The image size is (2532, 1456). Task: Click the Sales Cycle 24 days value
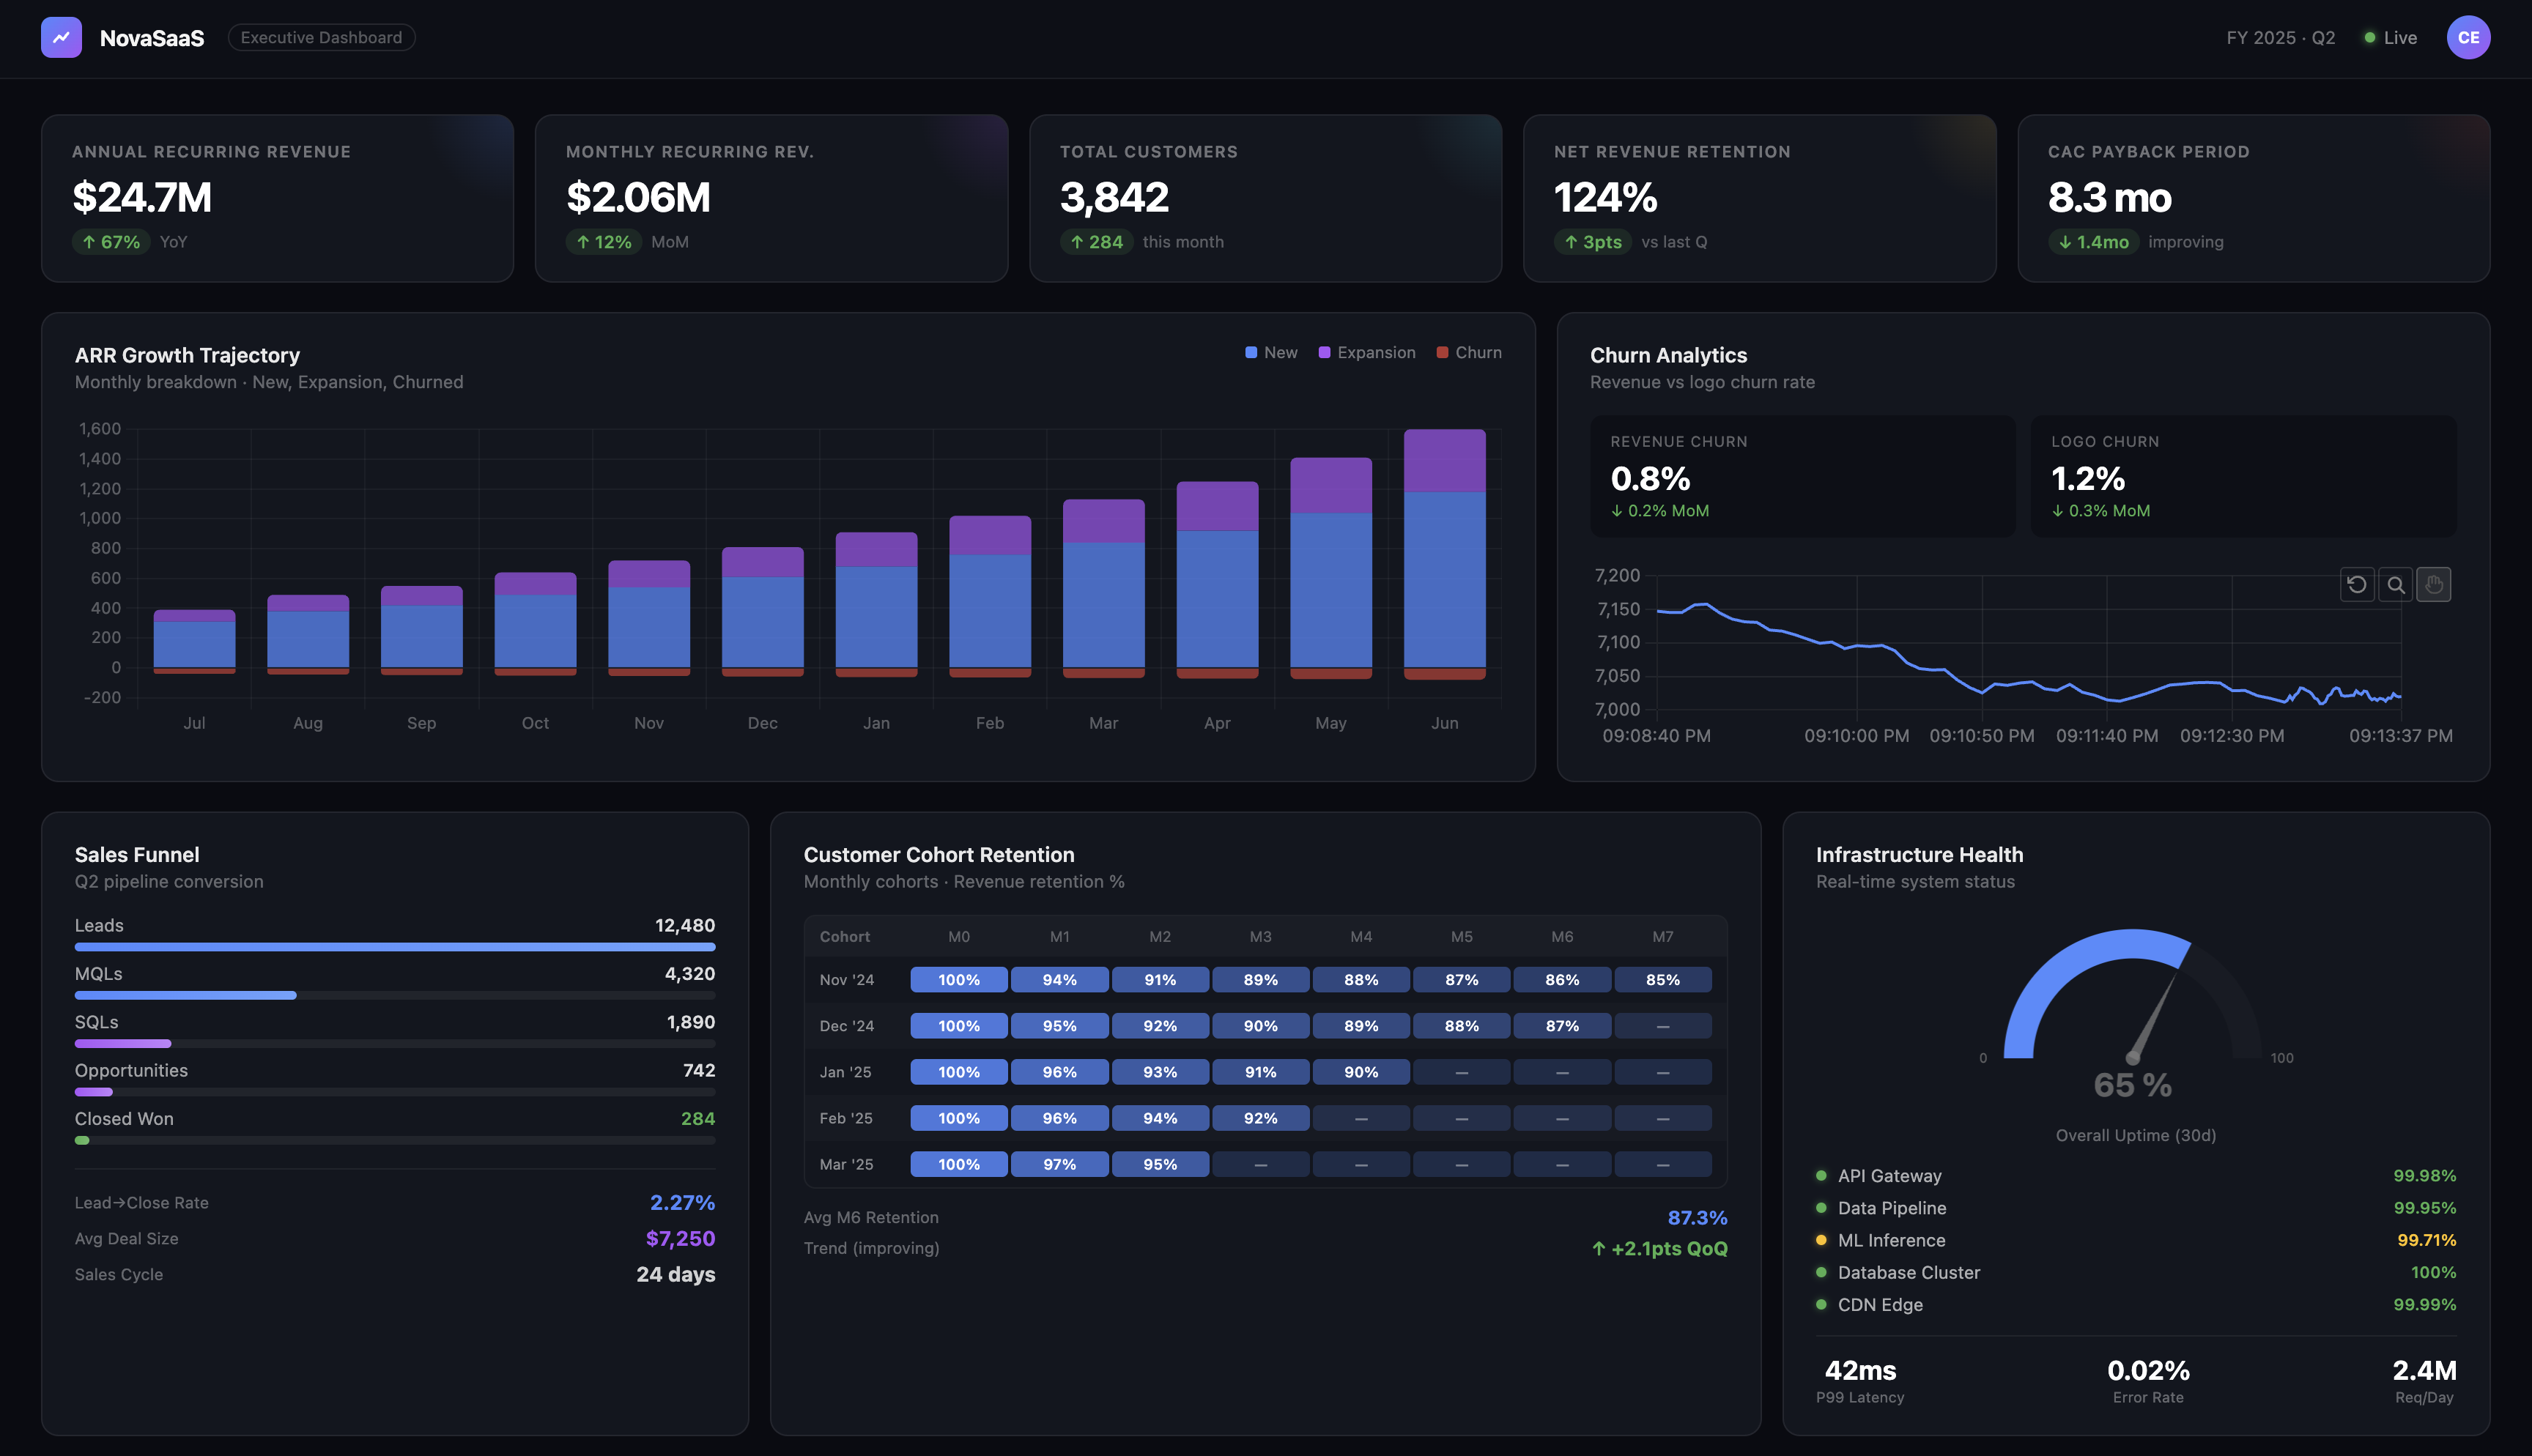tap(675, 1274)
